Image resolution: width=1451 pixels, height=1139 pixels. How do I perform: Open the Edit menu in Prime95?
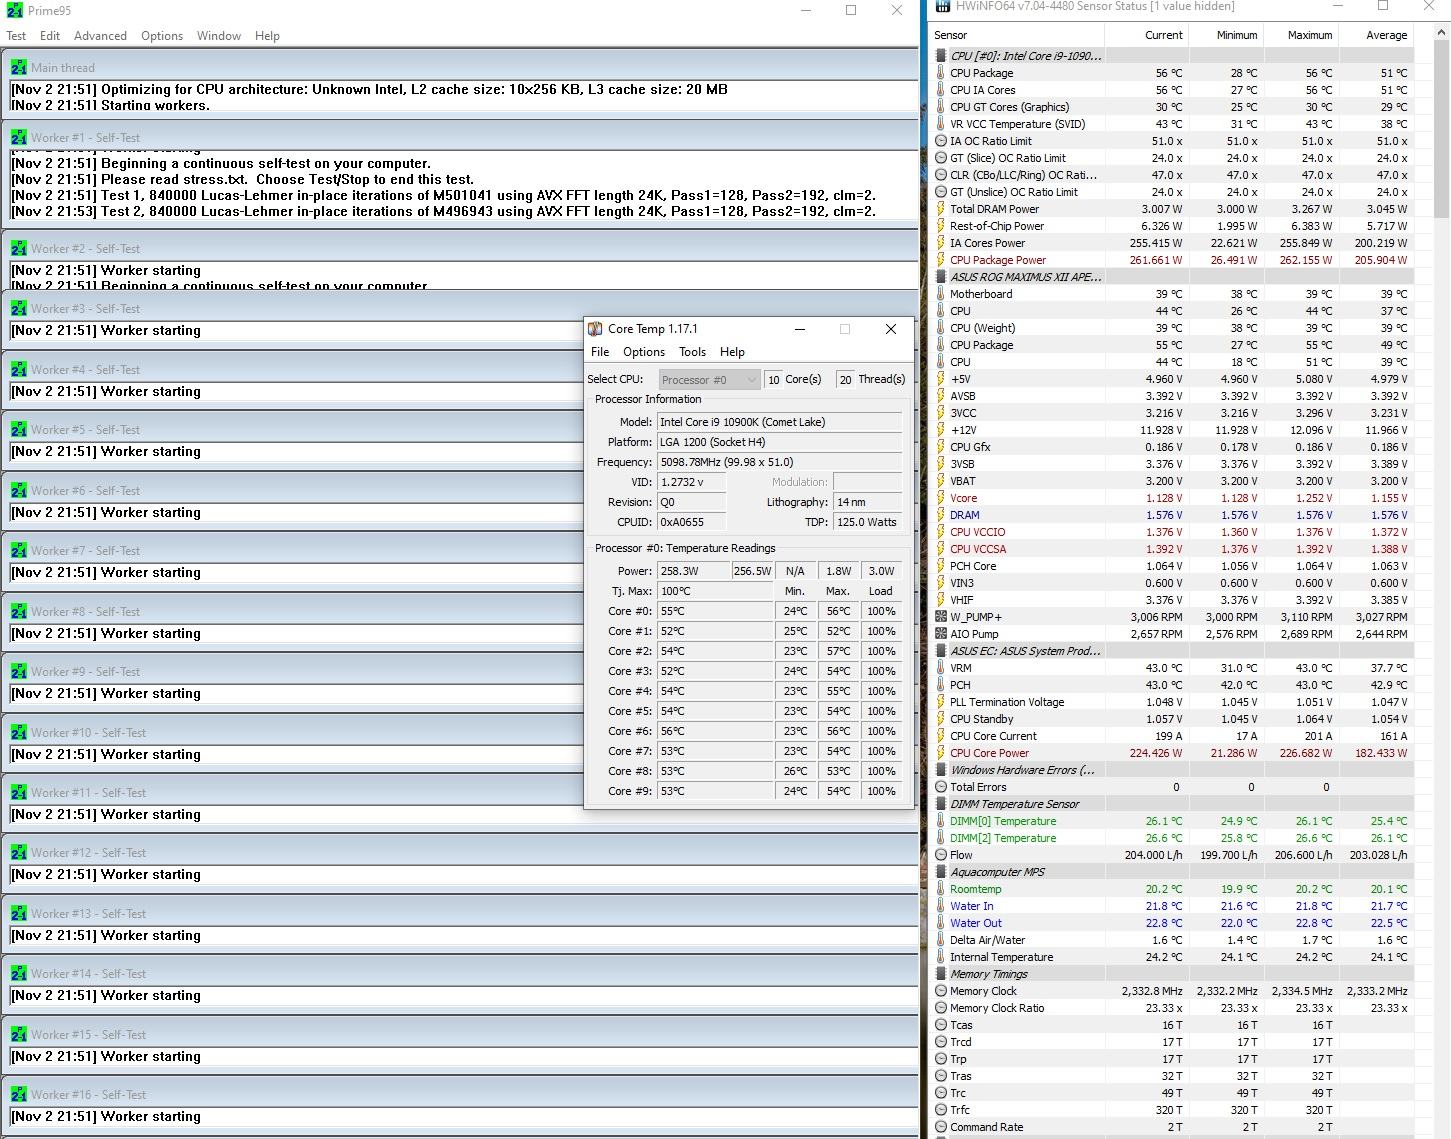(x=50, y=35)
